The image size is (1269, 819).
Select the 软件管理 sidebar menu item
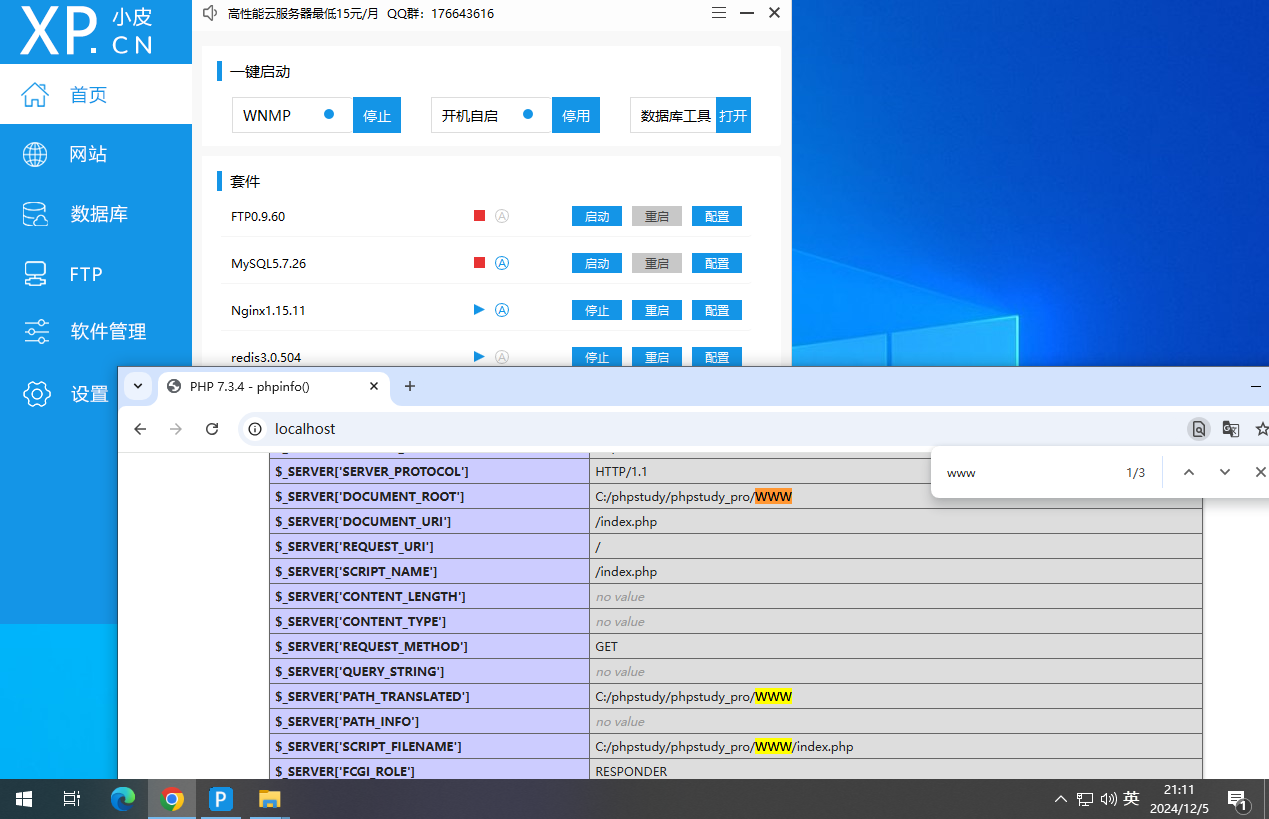pos(108,332)
